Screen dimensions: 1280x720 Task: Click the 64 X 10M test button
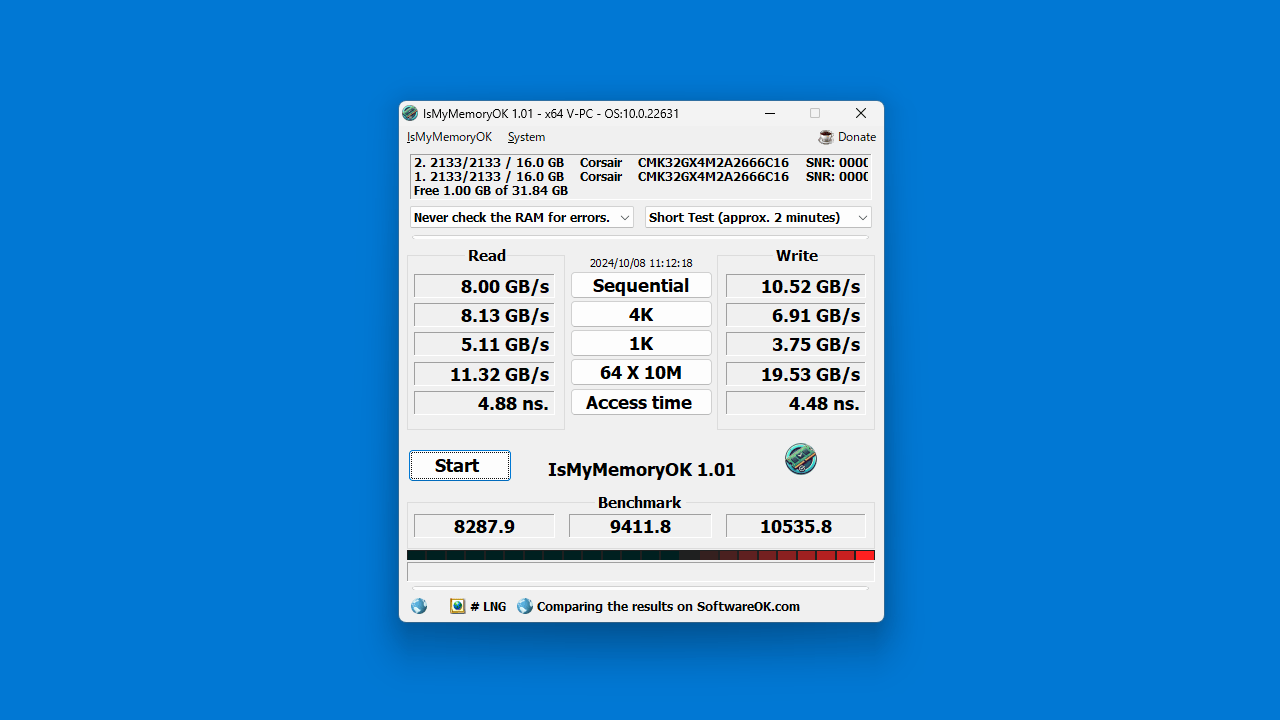coord(641,372)
